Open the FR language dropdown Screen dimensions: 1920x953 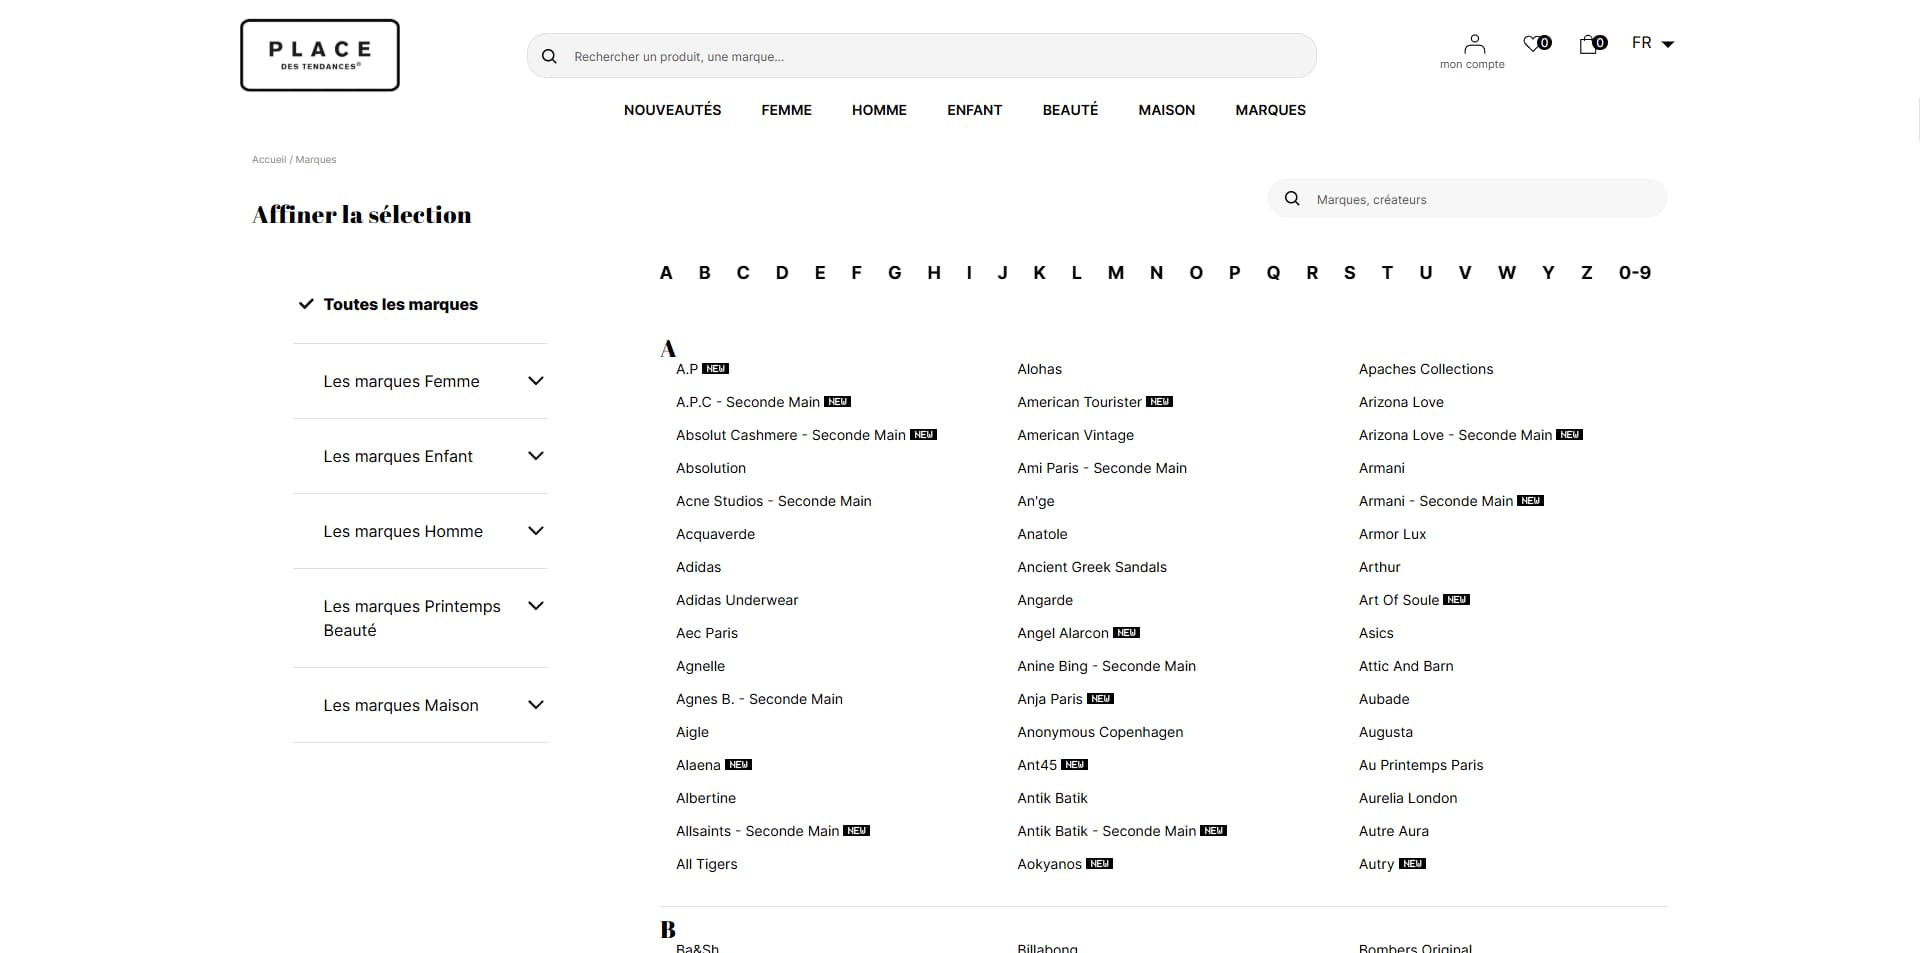click(x=1653, y=43)
